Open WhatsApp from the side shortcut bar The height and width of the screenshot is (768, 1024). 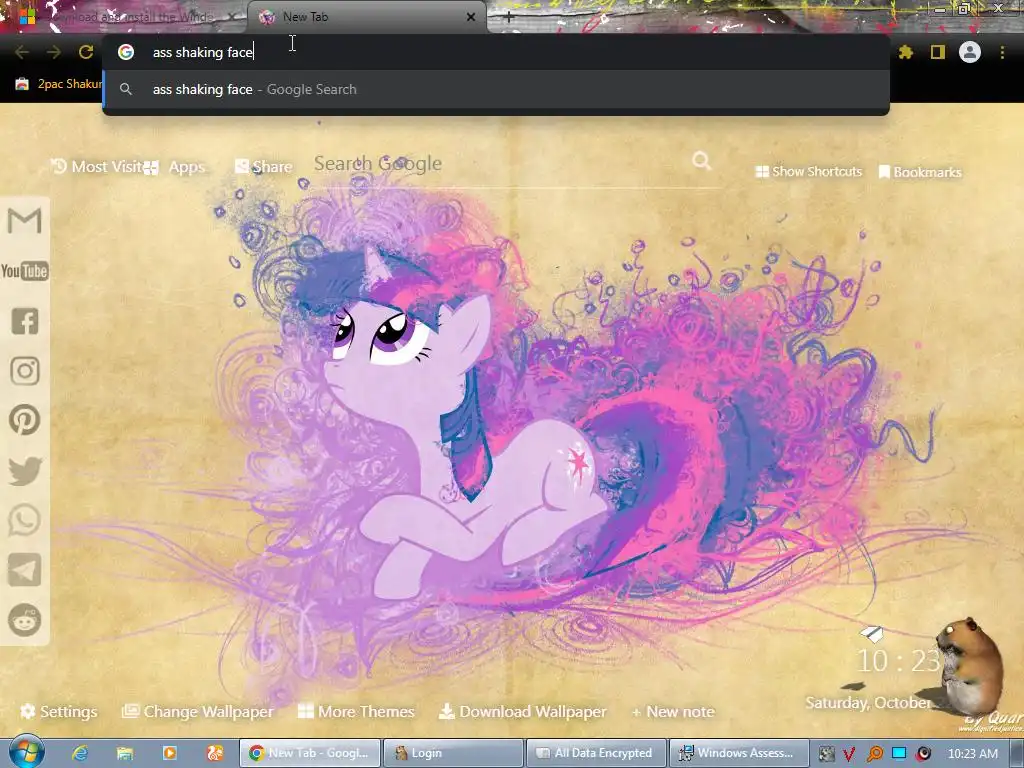[x=25, y=520]
